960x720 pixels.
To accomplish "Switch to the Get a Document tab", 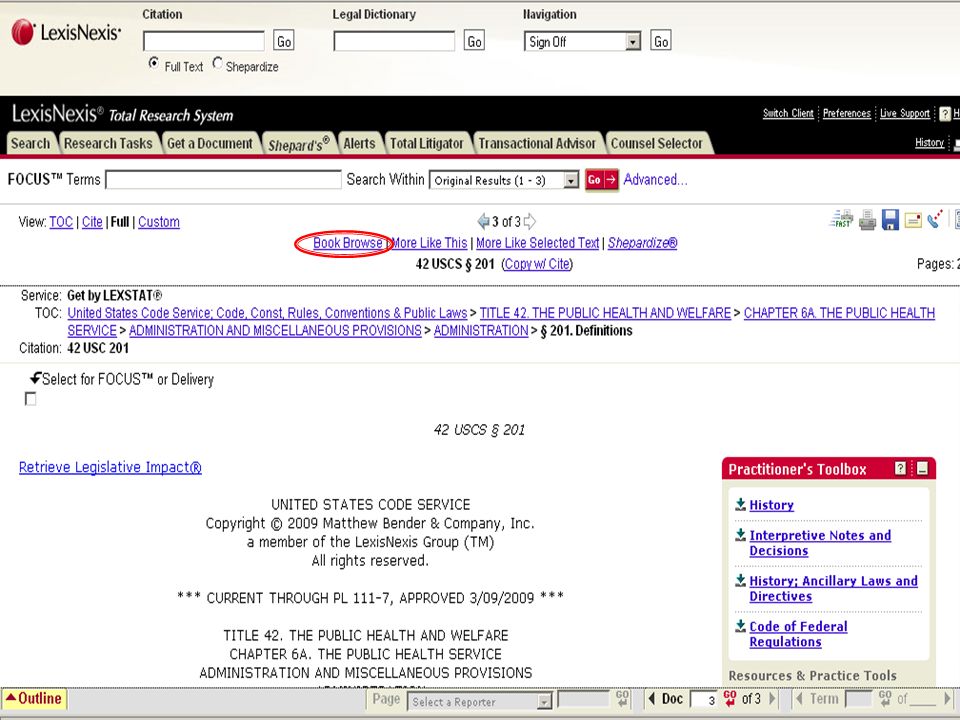I will (x=210, y=143).
